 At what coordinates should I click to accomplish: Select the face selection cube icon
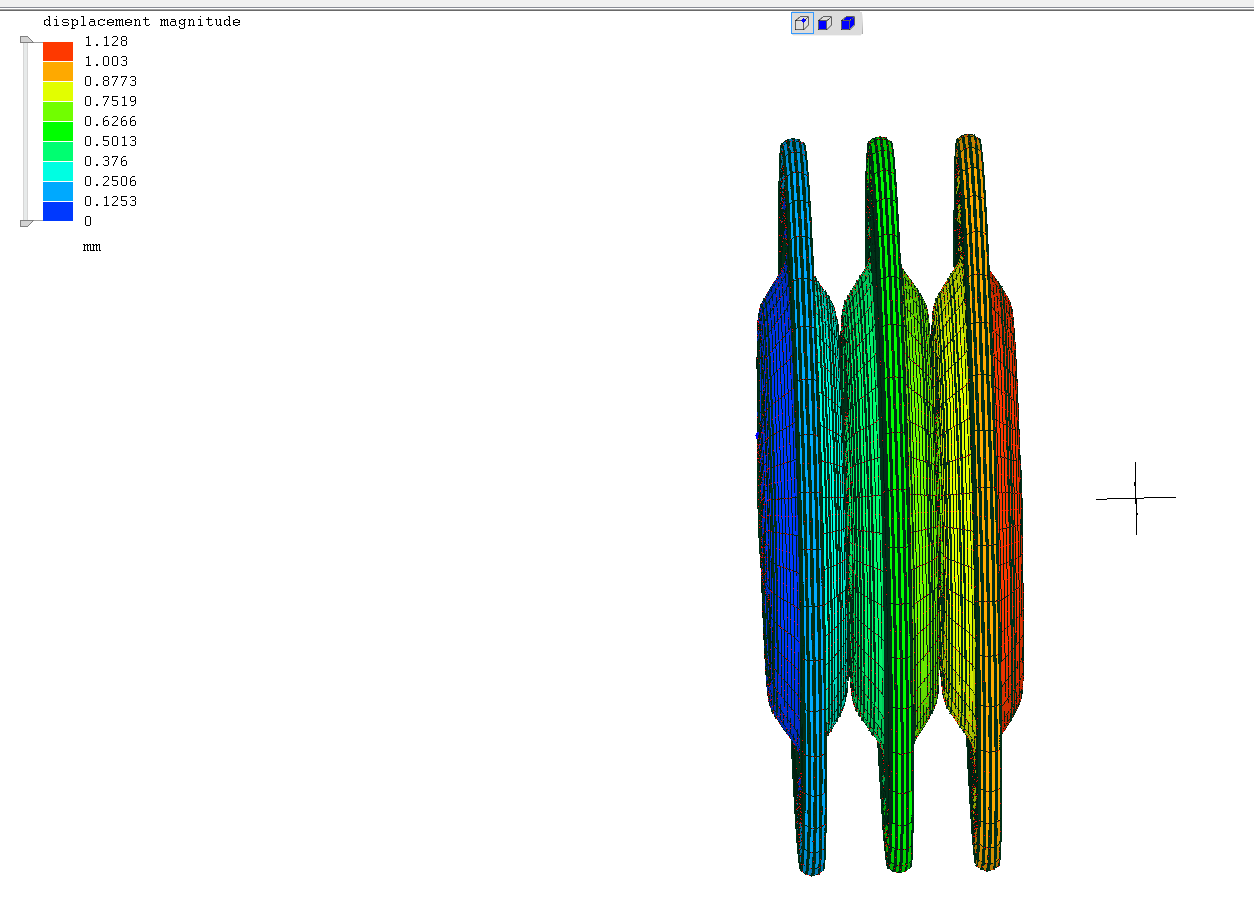click(x=825, y=23)
